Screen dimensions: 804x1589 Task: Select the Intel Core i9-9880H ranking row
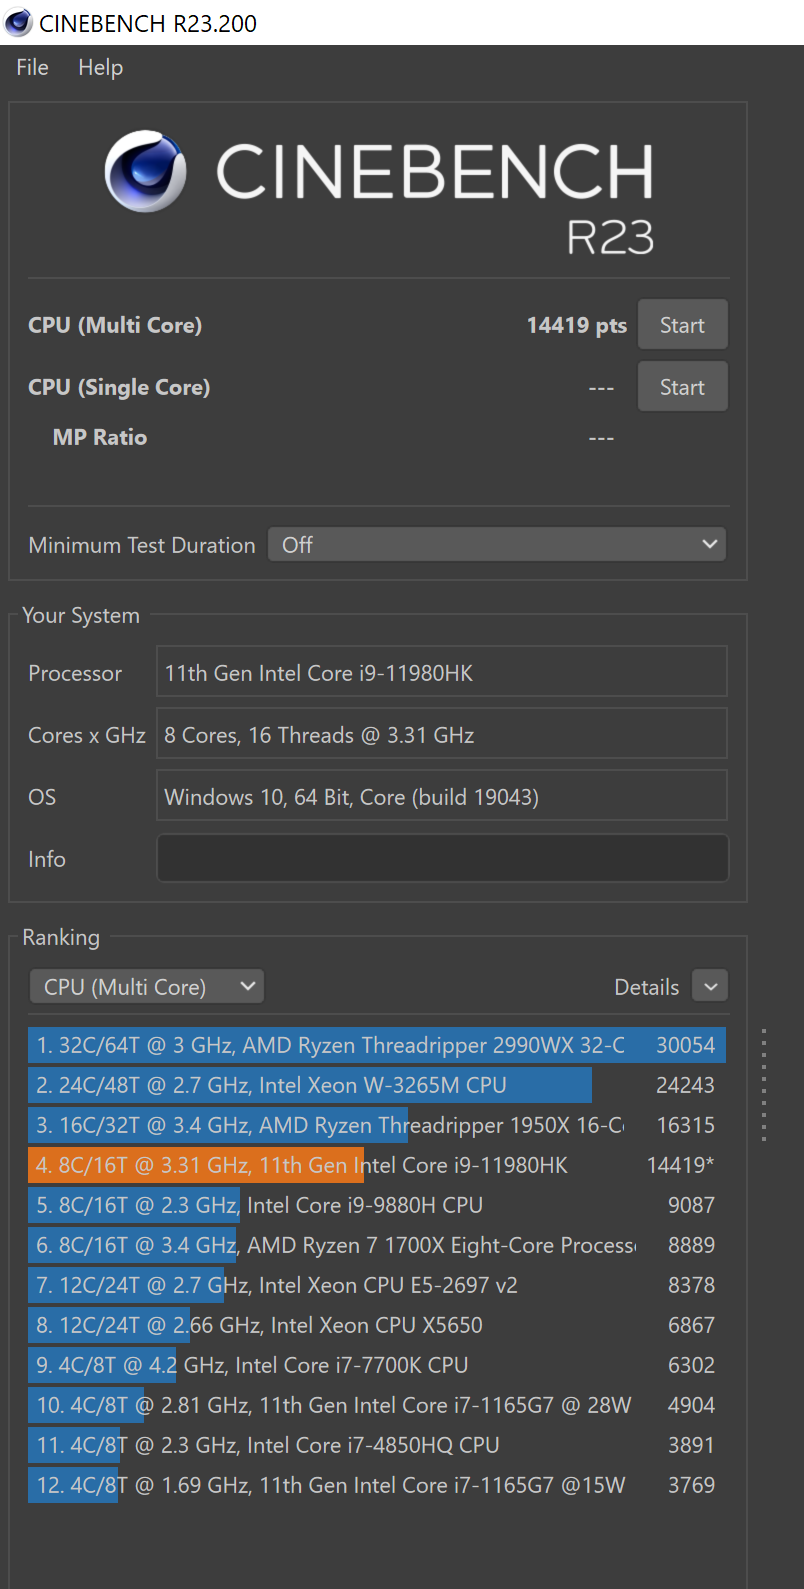point(377,1205)
